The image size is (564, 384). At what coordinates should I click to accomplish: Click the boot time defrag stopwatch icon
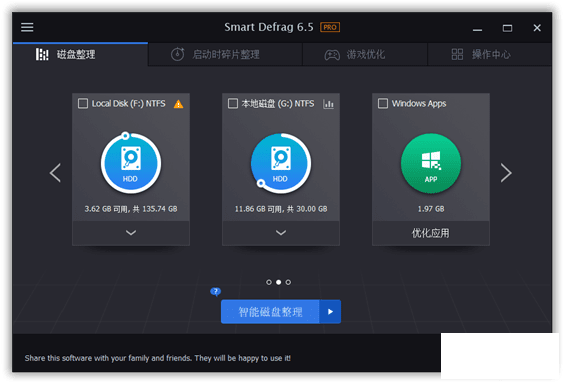coord(177,54)
